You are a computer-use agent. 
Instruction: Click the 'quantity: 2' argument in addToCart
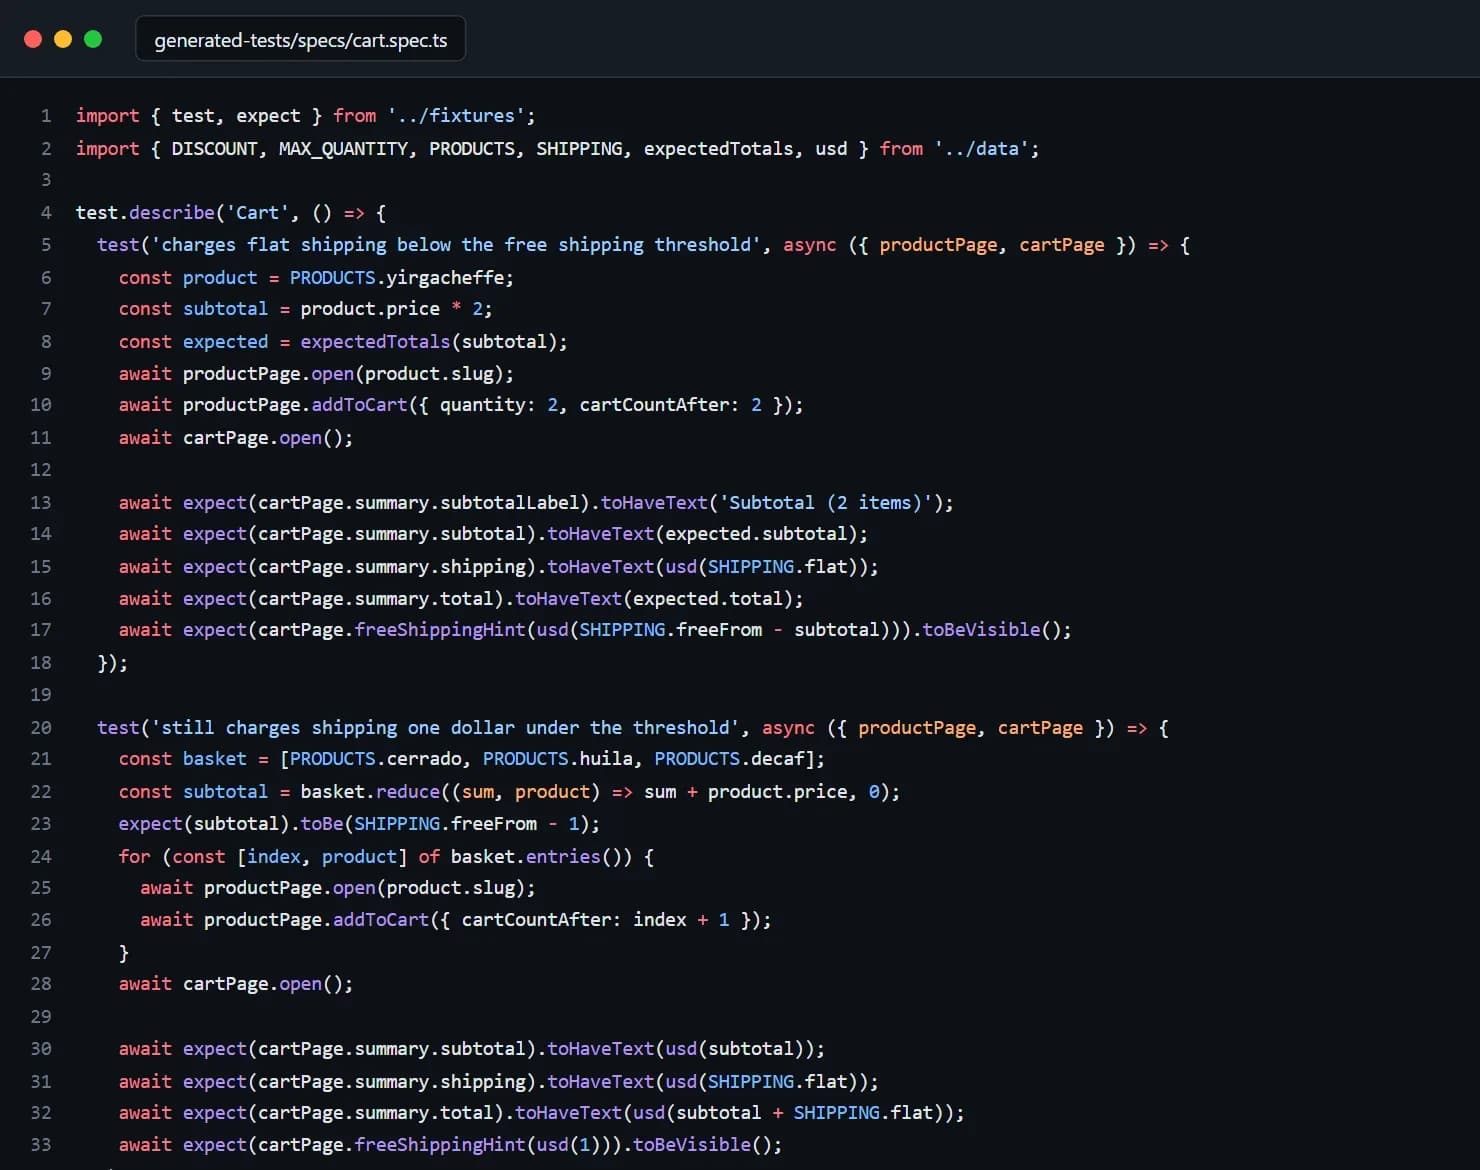click(x=499, y=405)
